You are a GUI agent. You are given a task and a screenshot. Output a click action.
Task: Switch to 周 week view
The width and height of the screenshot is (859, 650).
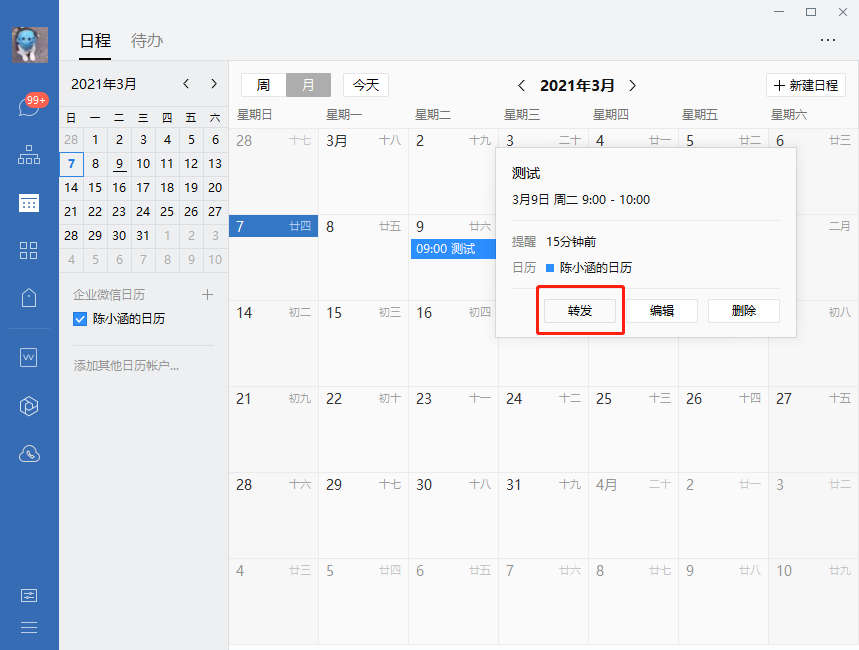(x=263, y=85)
